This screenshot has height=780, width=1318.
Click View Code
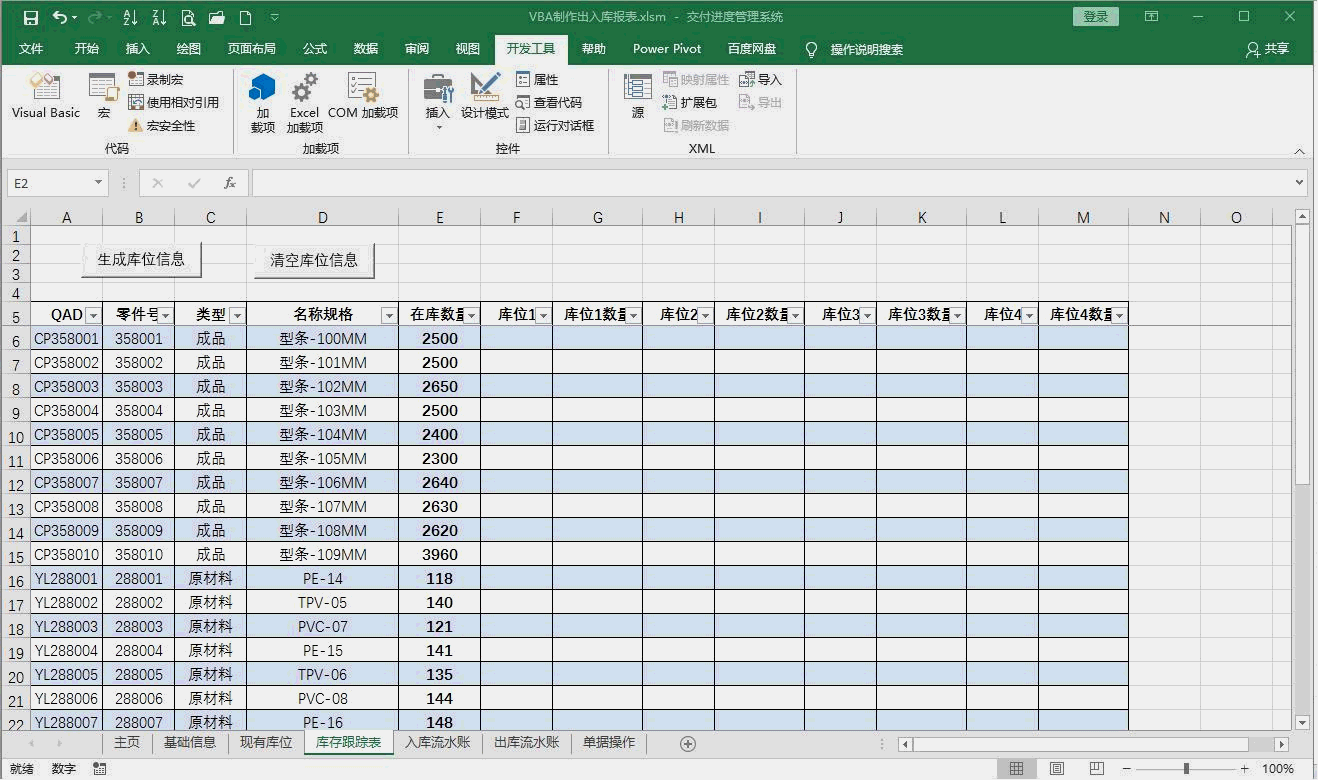tap(548, 102)
